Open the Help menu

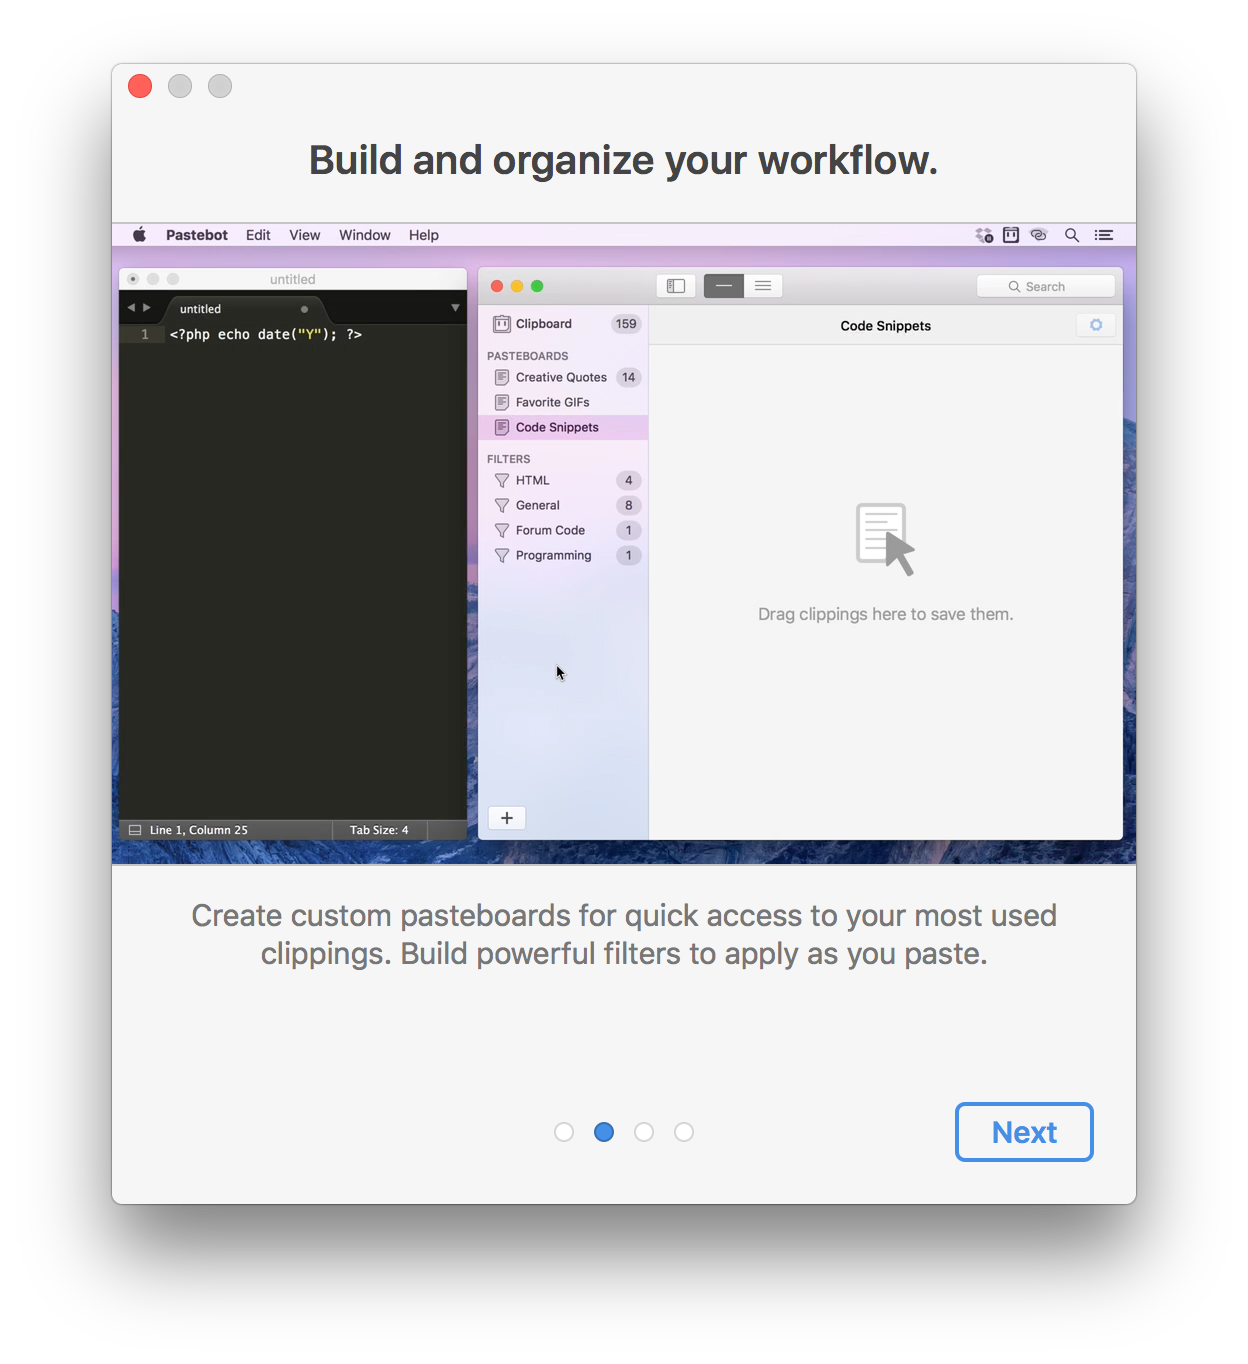click(x=424, y=235)
